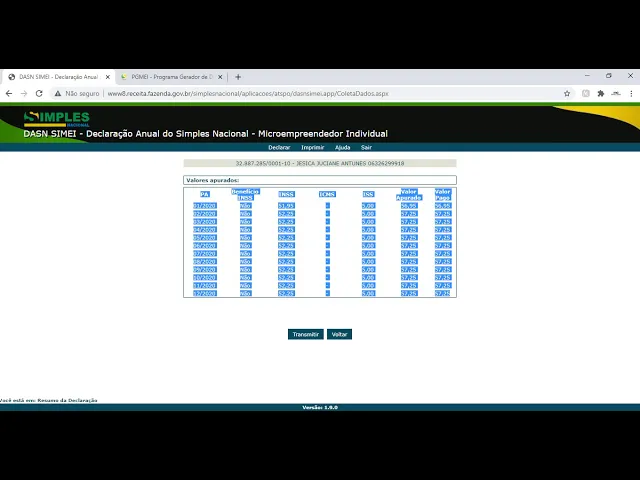Select the 03/2020 period cell

(x=204, y=222)
